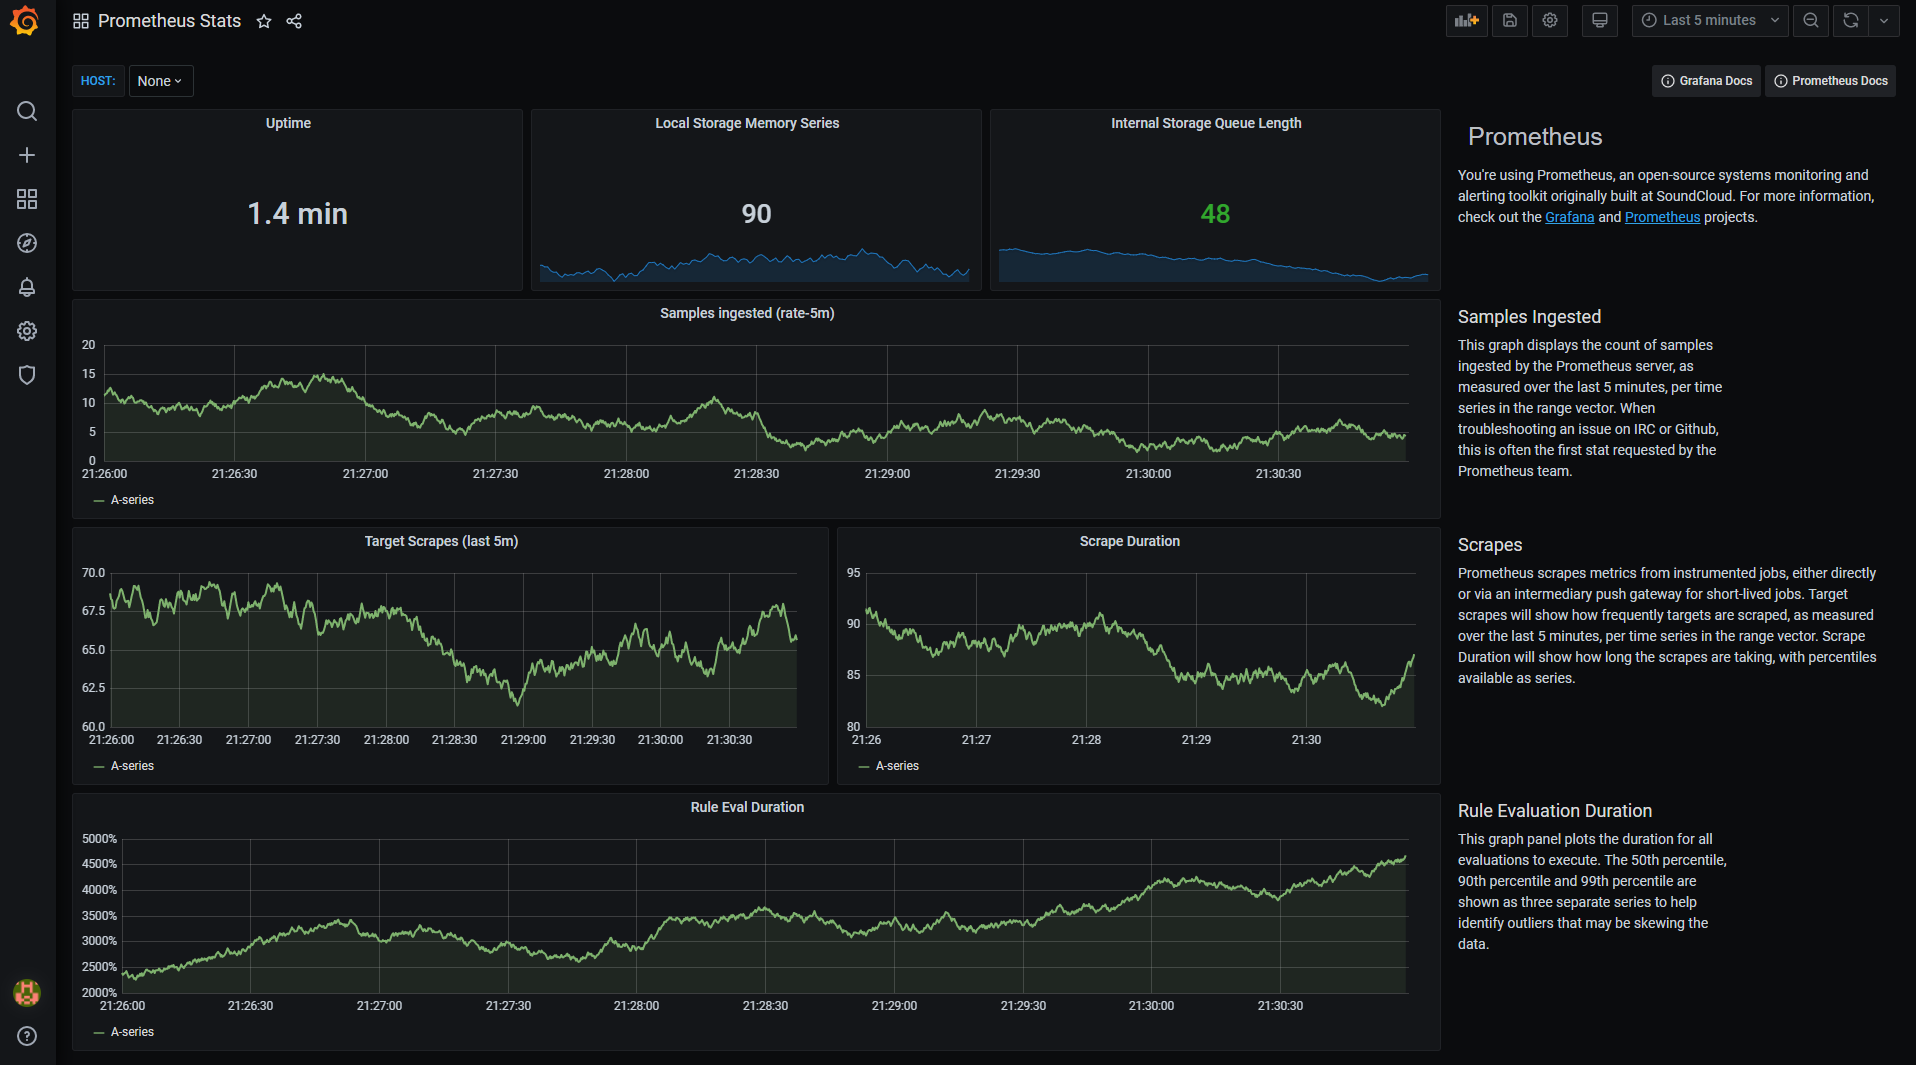Click the Rule Evaluation Duration heading
The image size is (1916, 1065).
(x=1555, y=811)
